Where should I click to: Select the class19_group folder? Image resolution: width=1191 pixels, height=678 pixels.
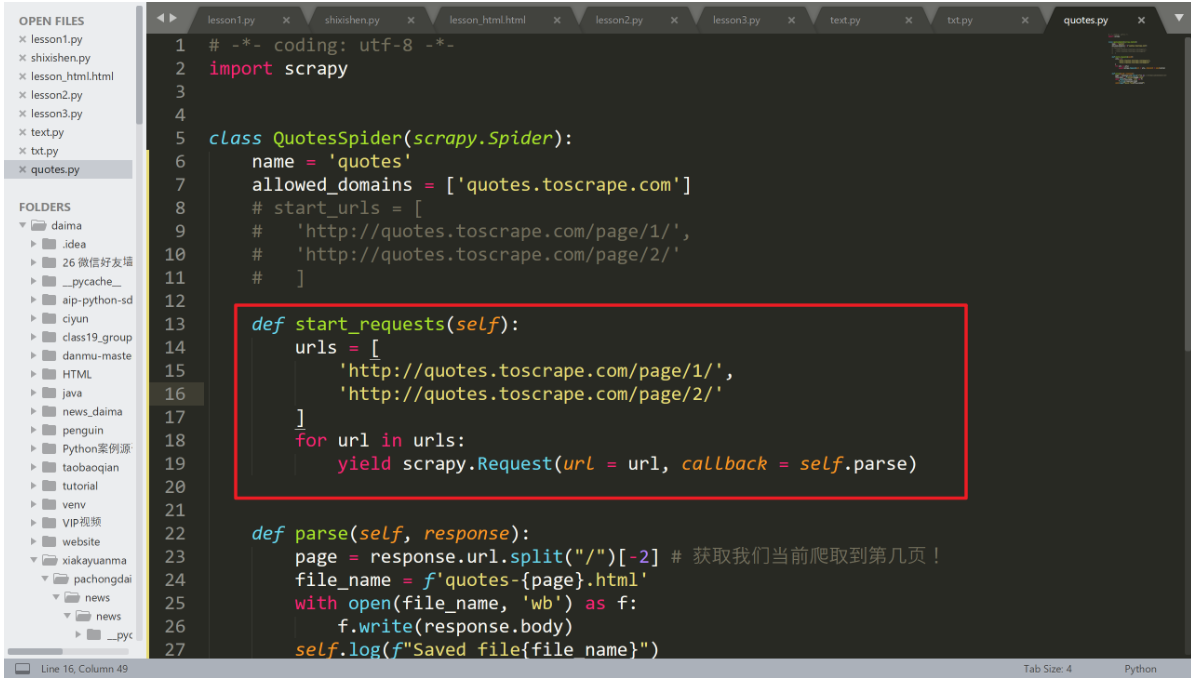pyautogui.click(x=96, y=337)
